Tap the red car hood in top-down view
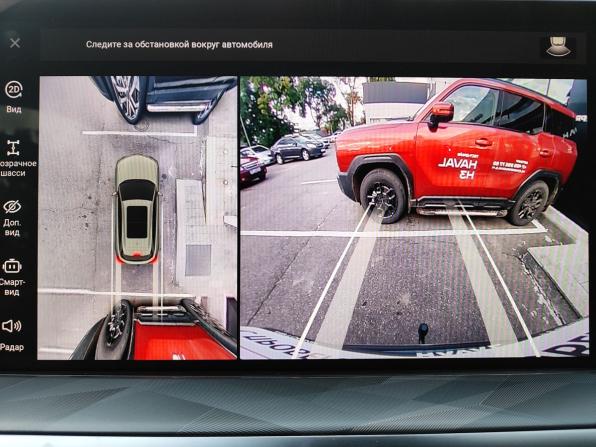The image size is (596, 447). click(182, 341)
